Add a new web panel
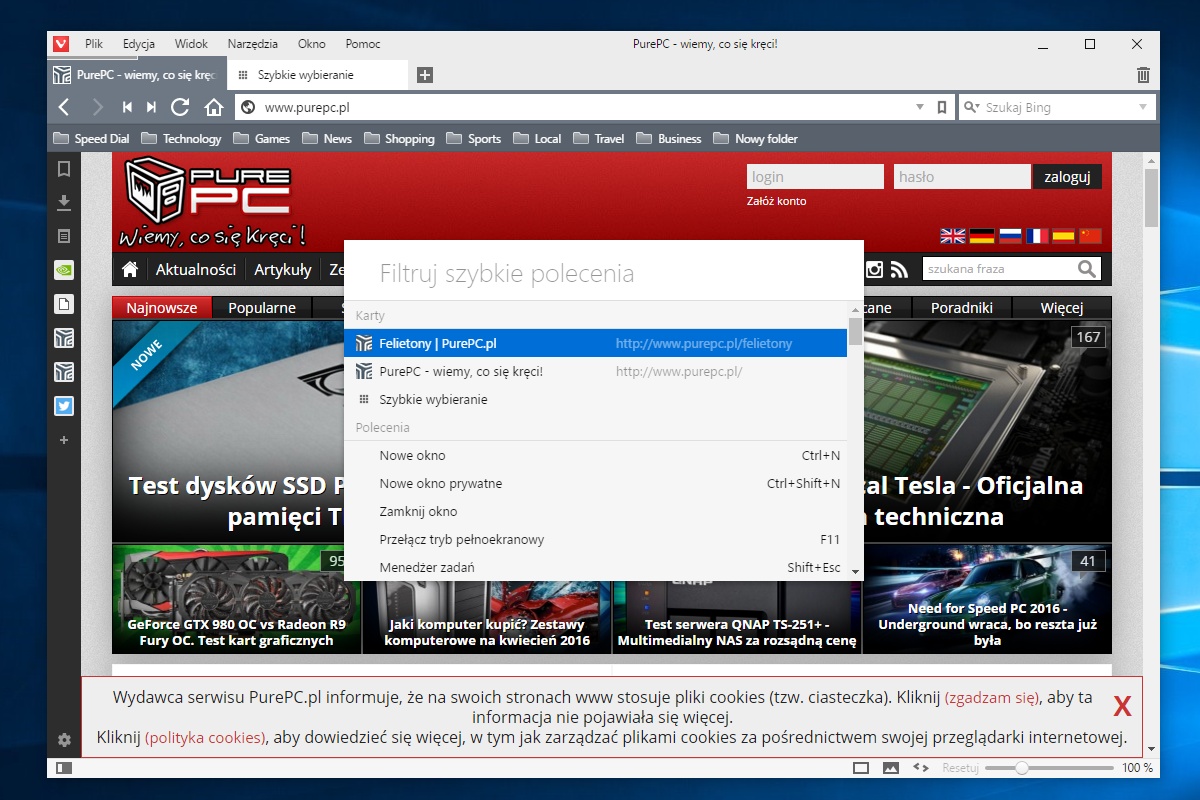Screen dimensions: 1200x800 [x=64, y=440]
